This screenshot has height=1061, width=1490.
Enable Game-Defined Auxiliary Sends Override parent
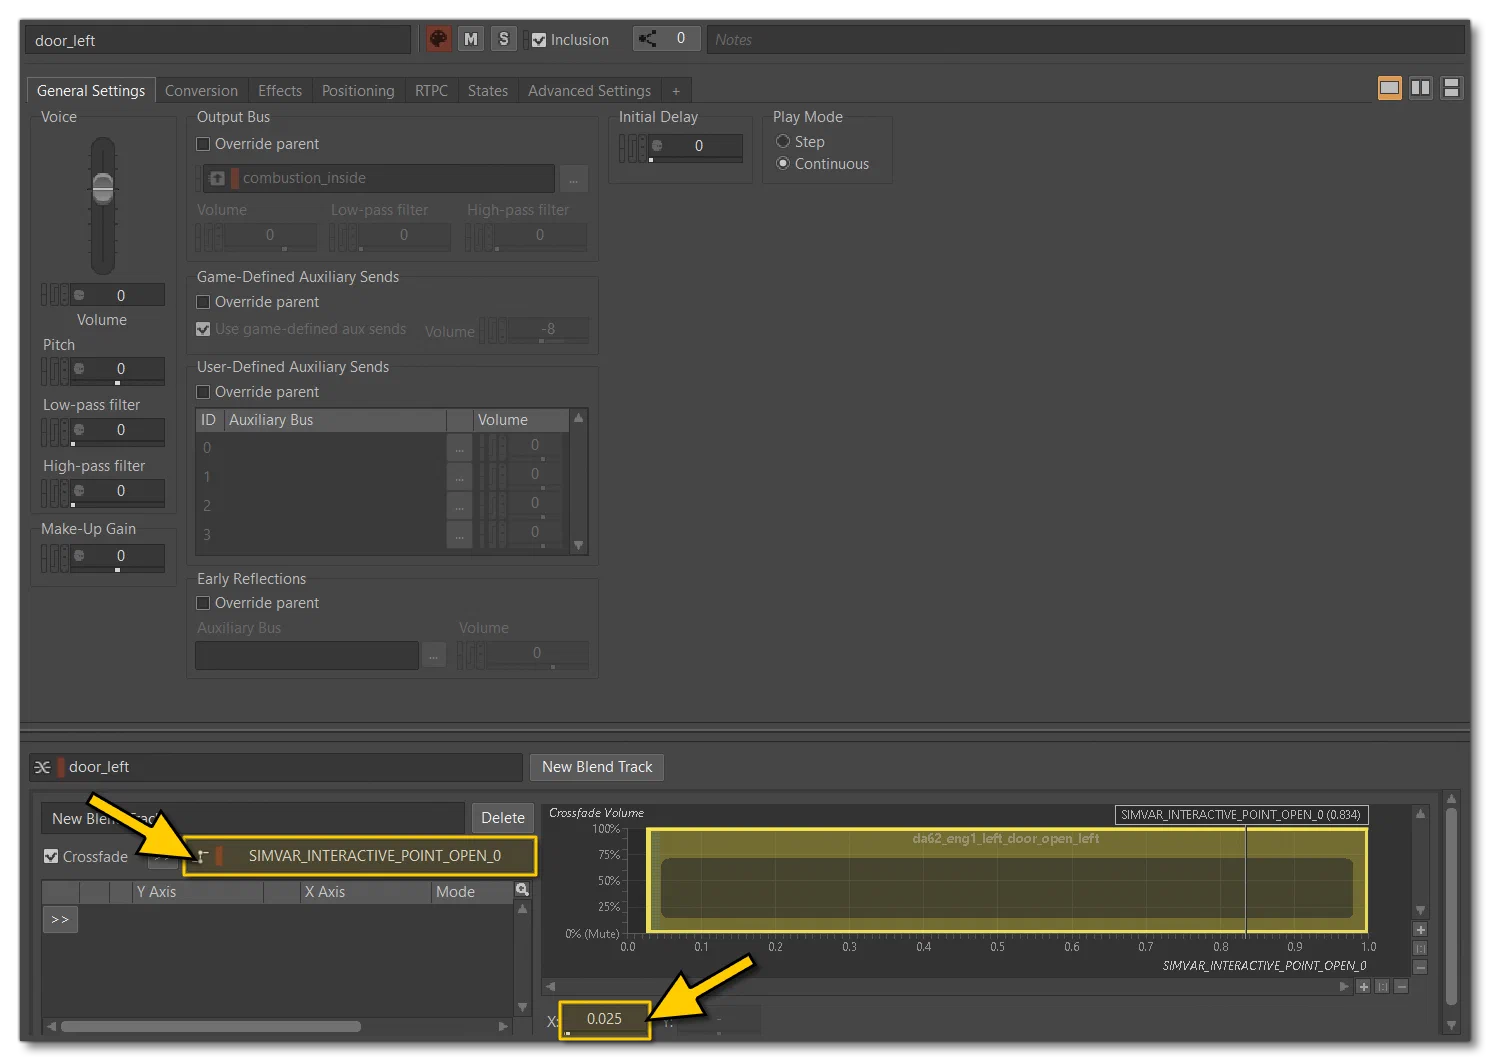tap(203, 302)
